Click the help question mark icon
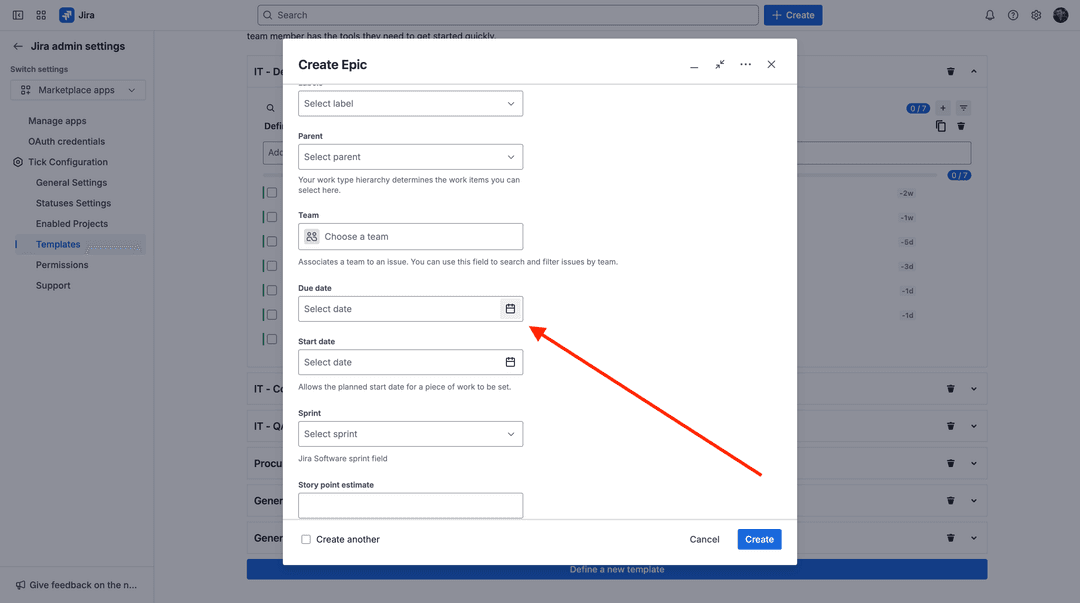Image resolution: width=1080 pixels, height=603 pixels. [1012, 14]
